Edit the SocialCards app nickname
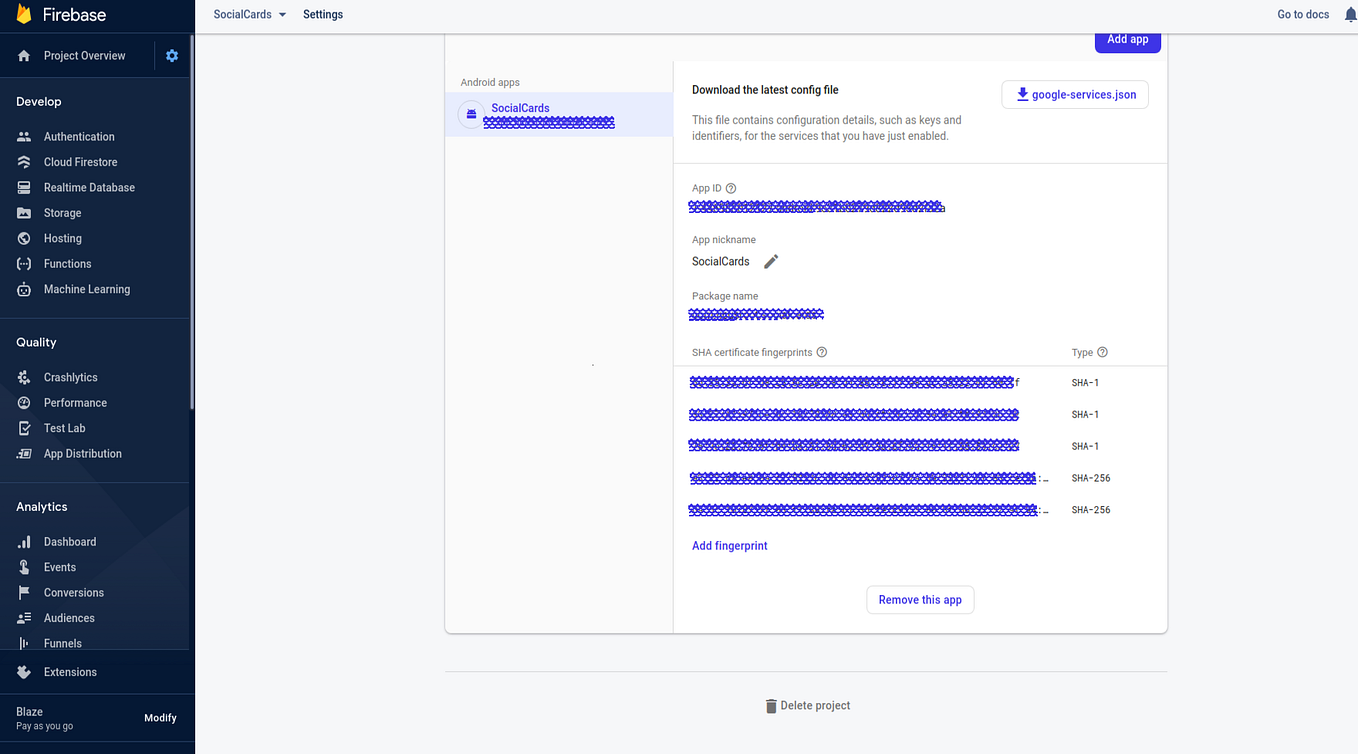This screenshot has width=1358, height=754. click(x=770, y=261)
